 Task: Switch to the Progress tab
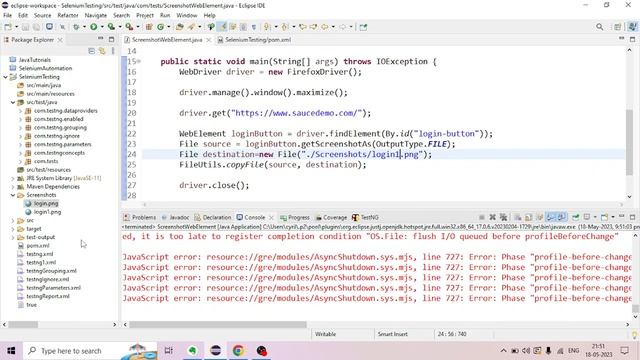point(295,218)
